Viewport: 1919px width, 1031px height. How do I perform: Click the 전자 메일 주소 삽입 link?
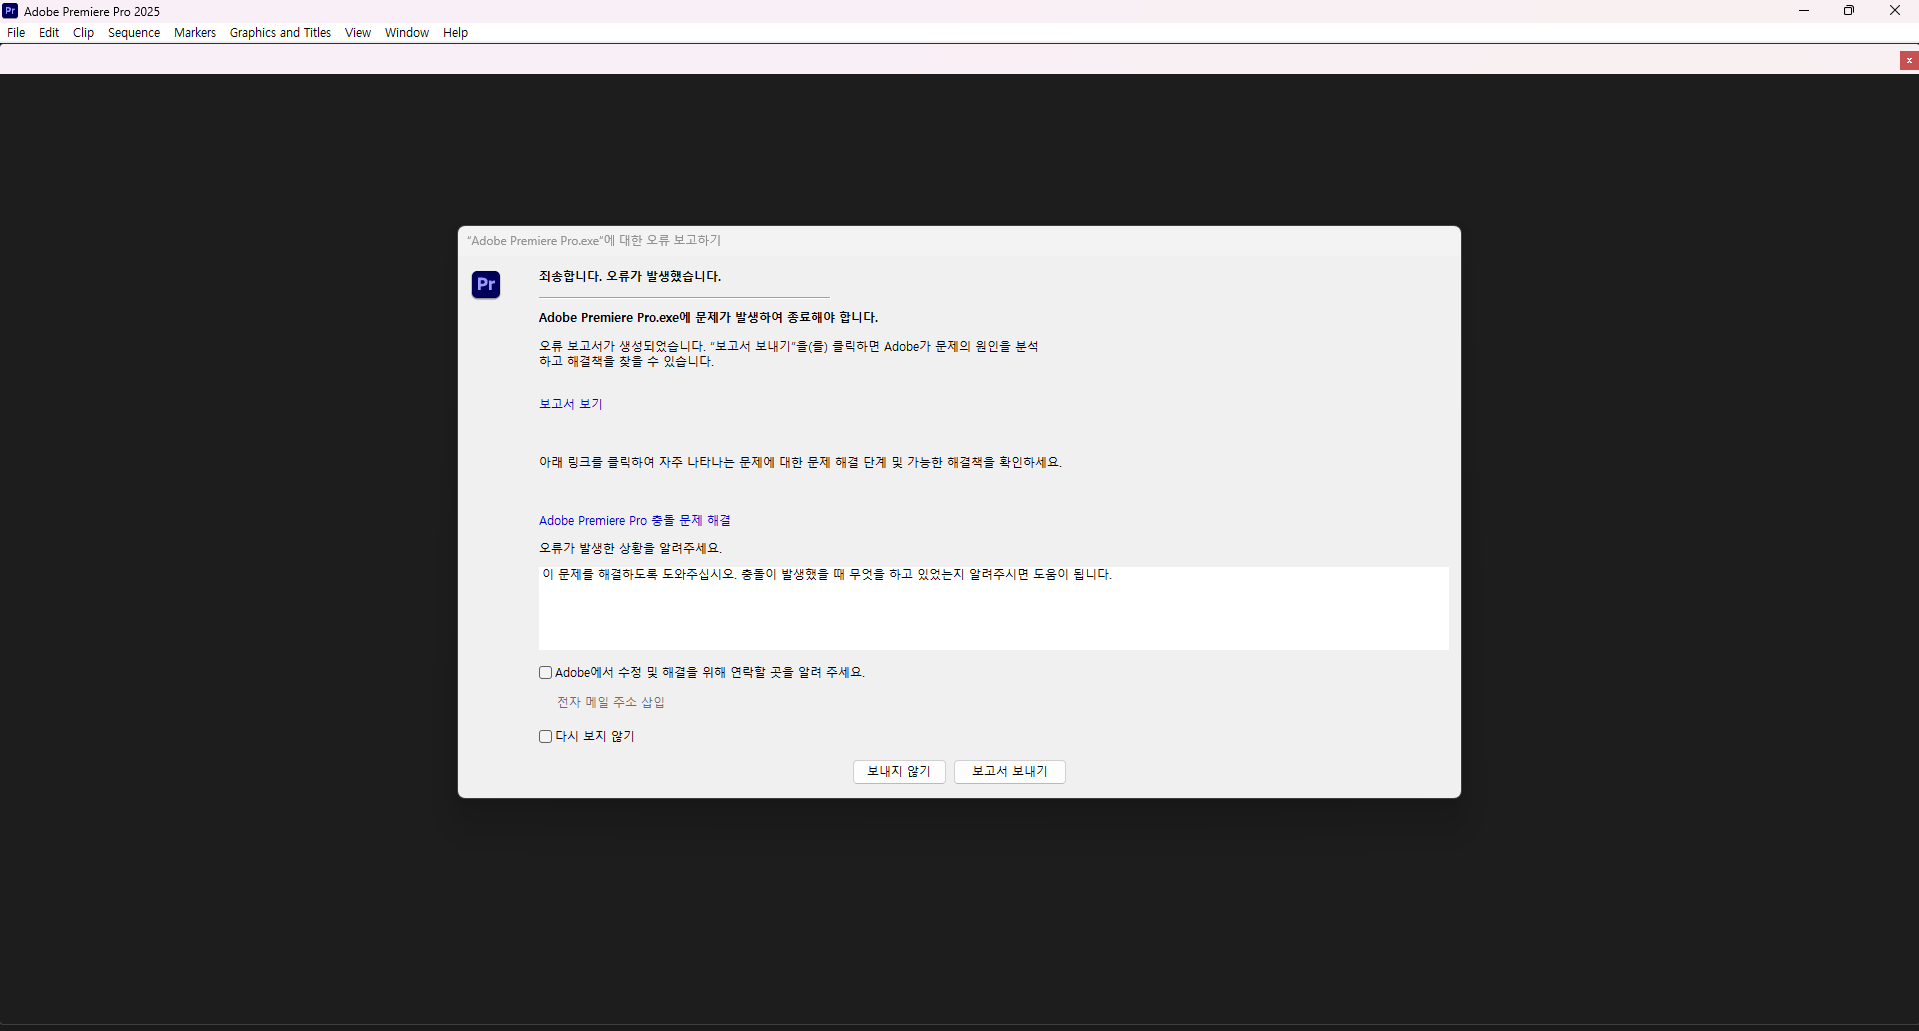pyautogui.click(x=610, y=702)
